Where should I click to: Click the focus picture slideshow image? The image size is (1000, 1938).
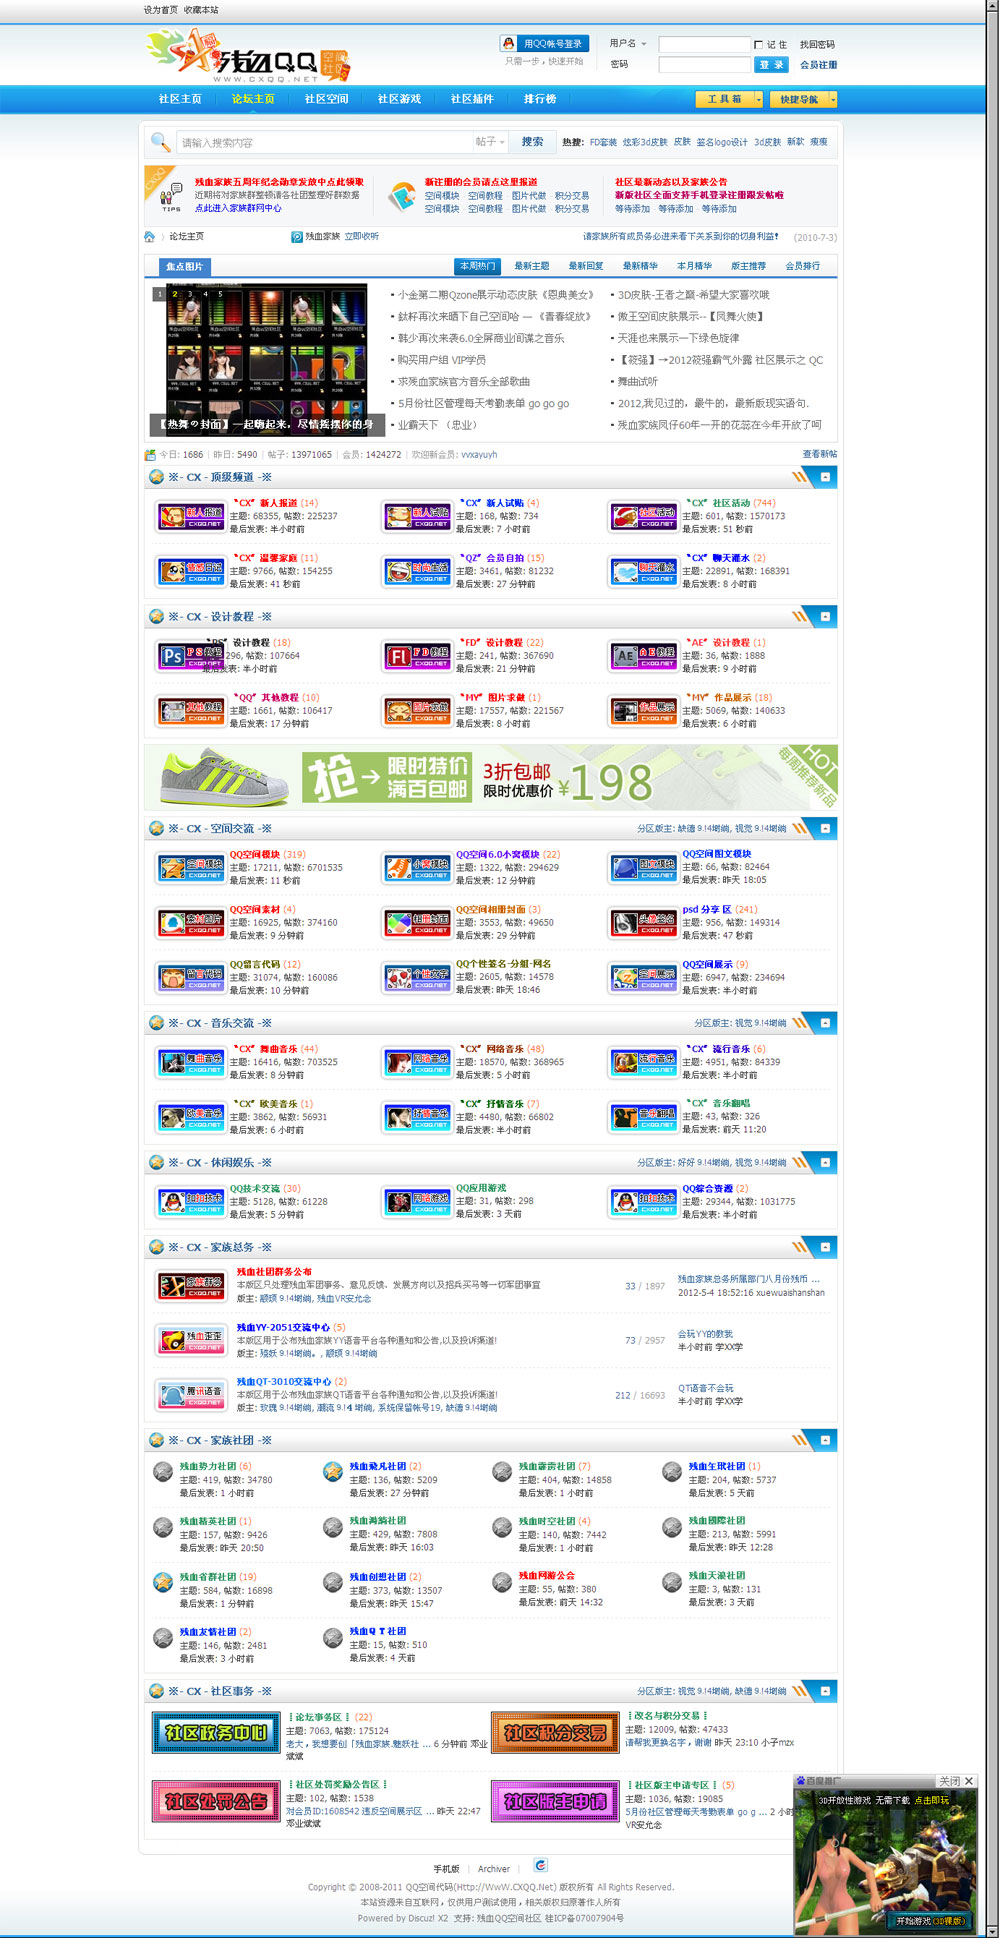[x=266, y=359]
